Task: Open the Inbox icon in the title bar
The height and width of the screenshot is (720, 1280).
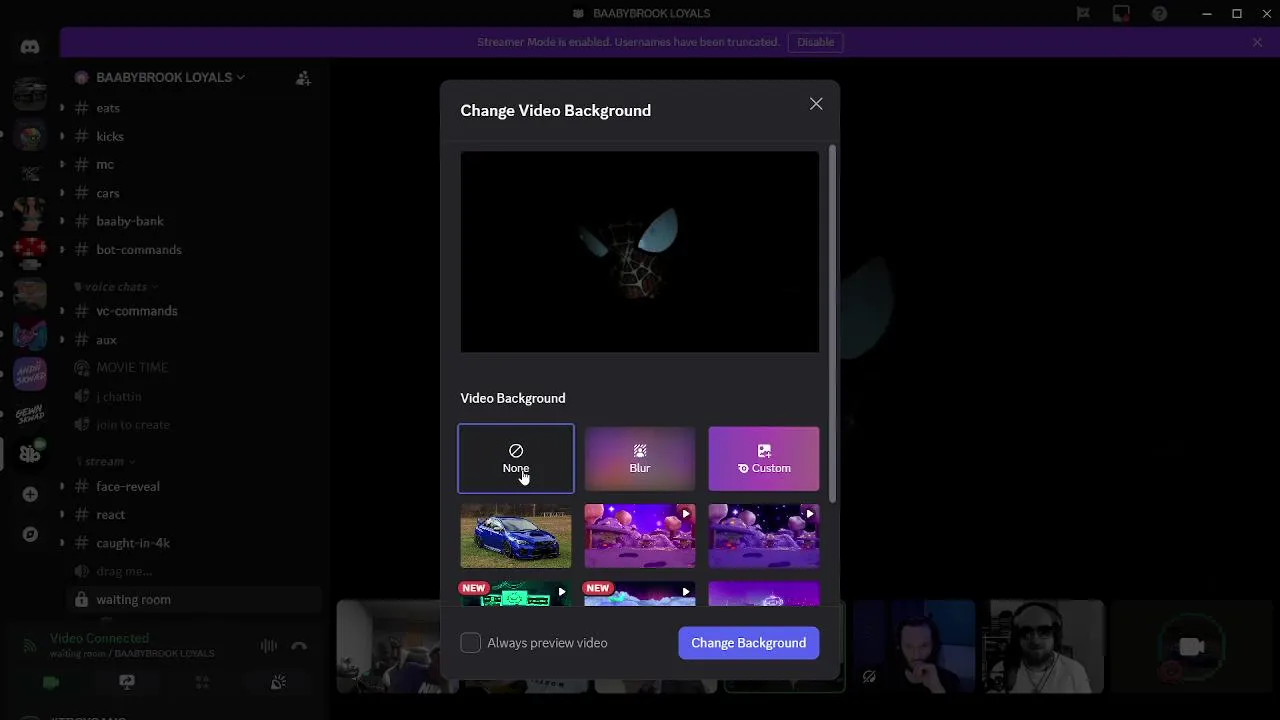Action: point(1121,14)
